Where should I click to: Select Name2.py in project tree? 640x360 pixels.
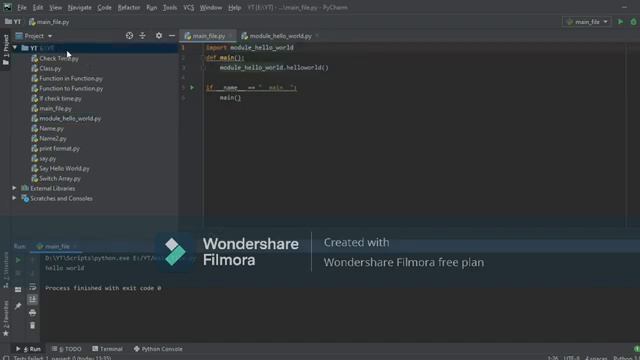pos(49,138)
